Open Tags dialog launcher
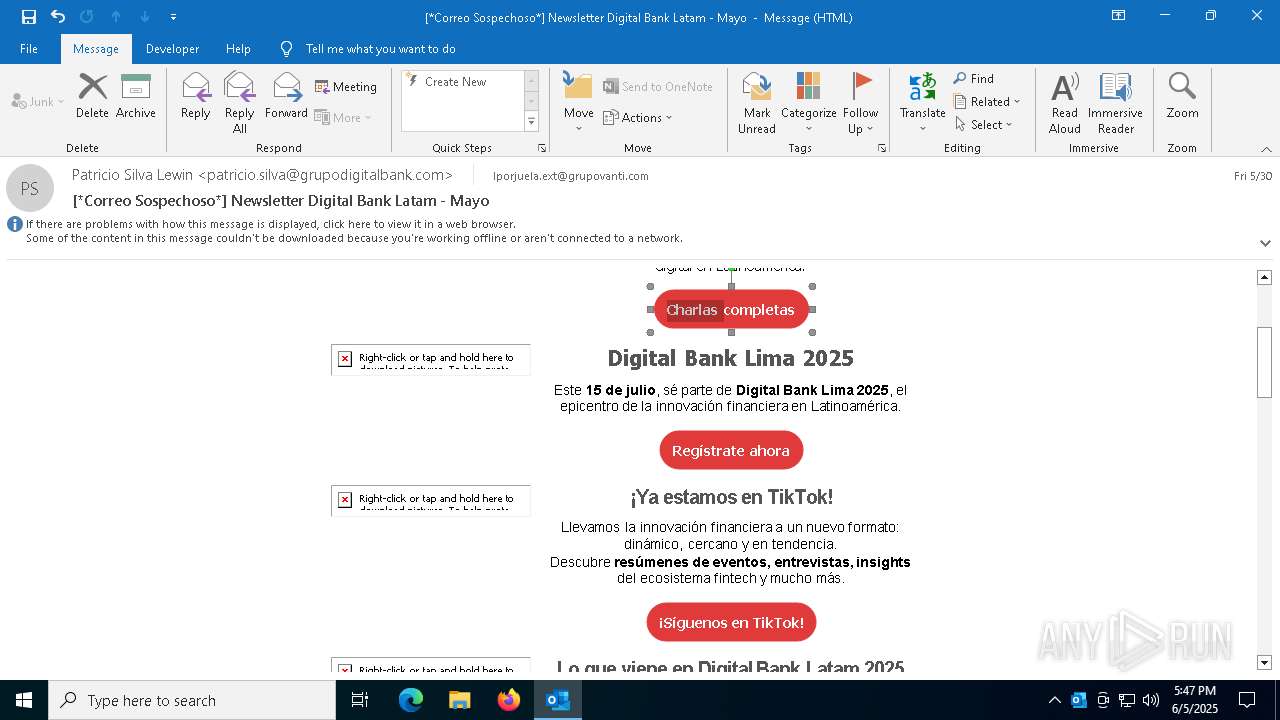The image size is (1280, 720). pos(882,148)
